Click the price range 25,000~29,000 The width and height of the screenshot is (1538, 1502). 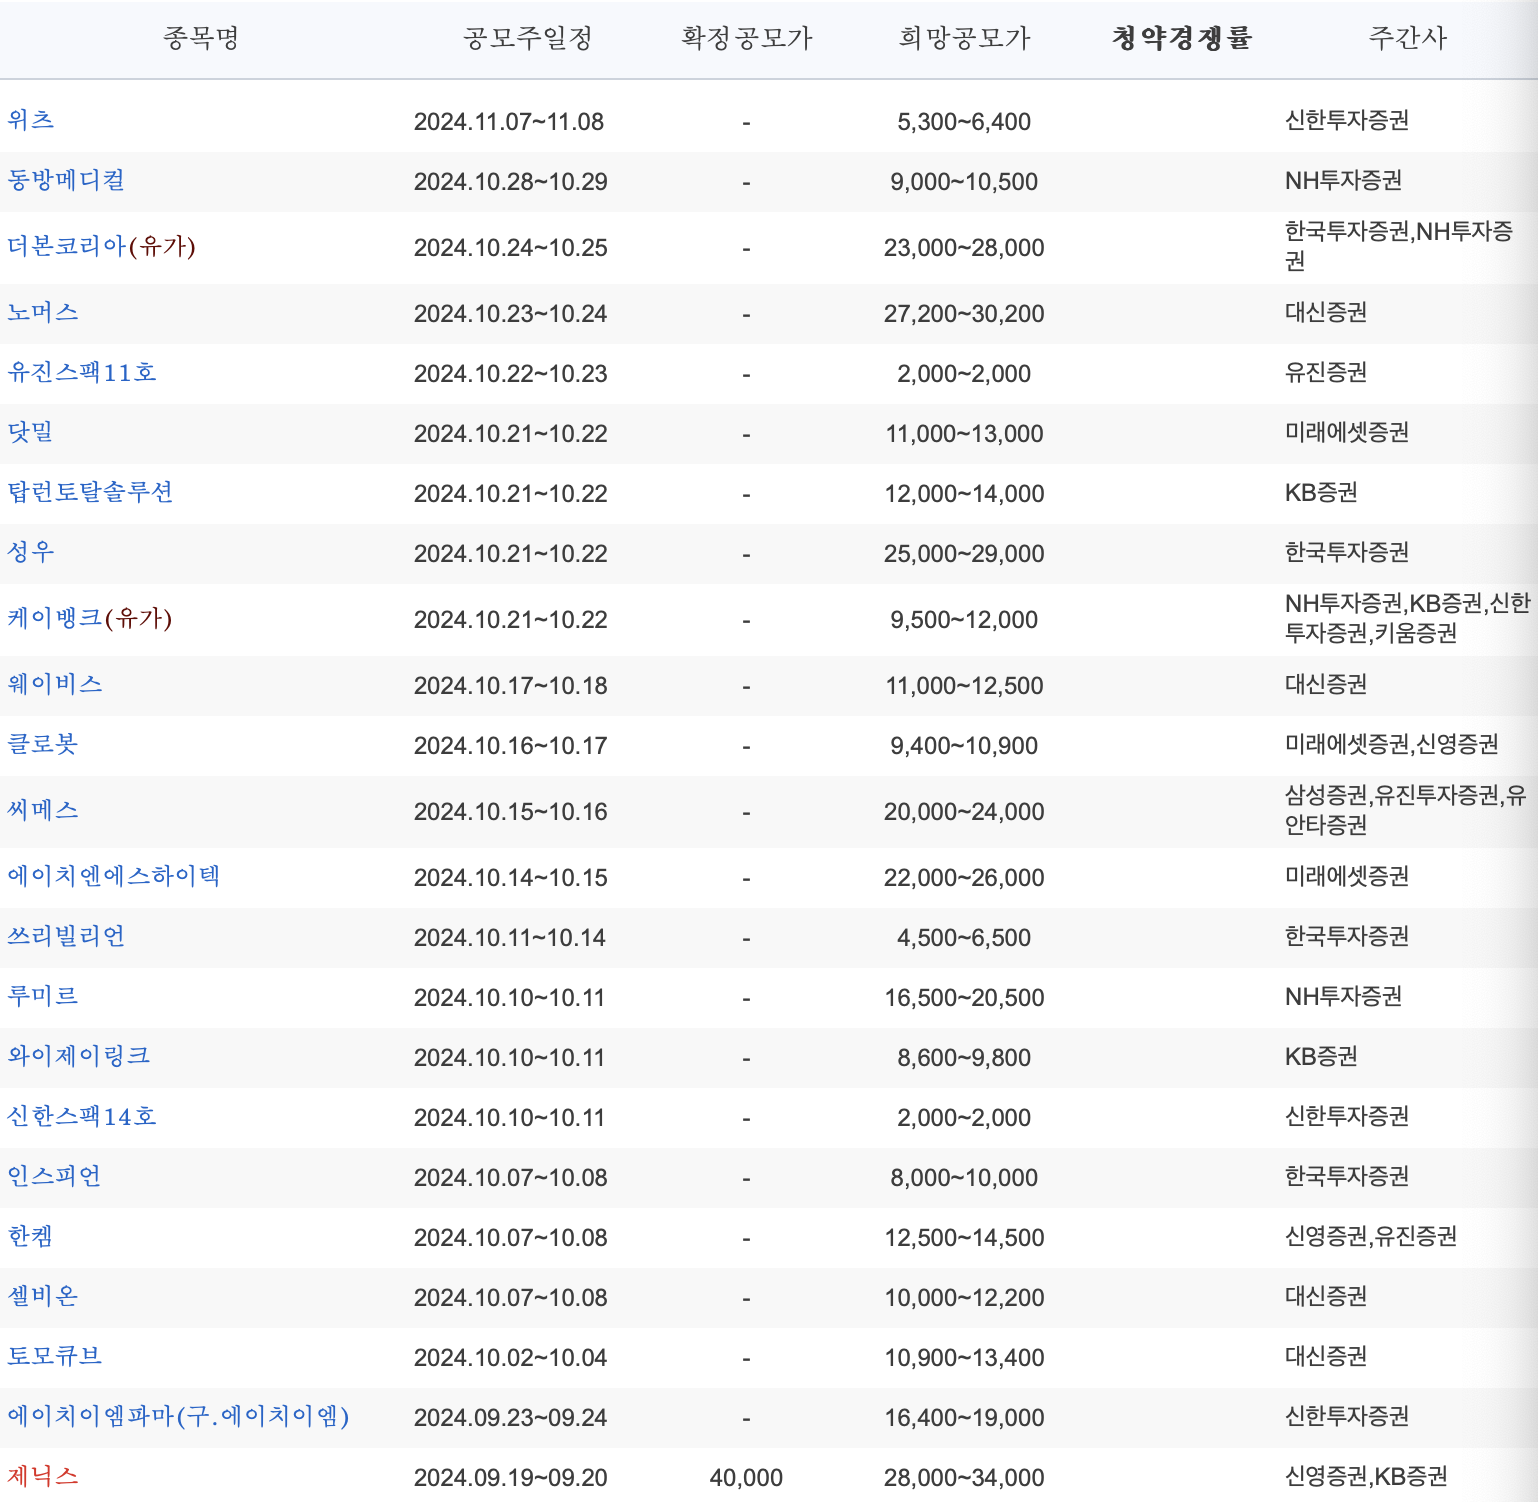coord(964,554)
